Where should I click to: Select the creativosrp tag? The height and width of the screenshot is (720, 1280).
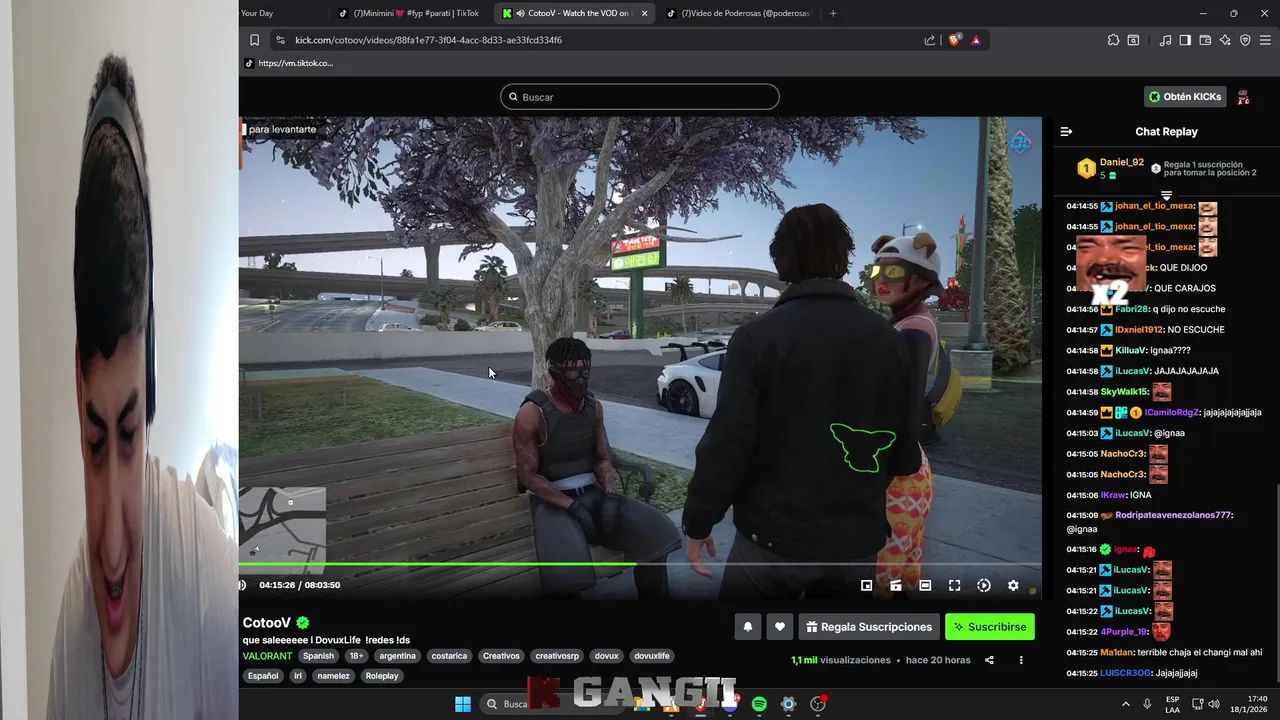click(x=557, y=656)
